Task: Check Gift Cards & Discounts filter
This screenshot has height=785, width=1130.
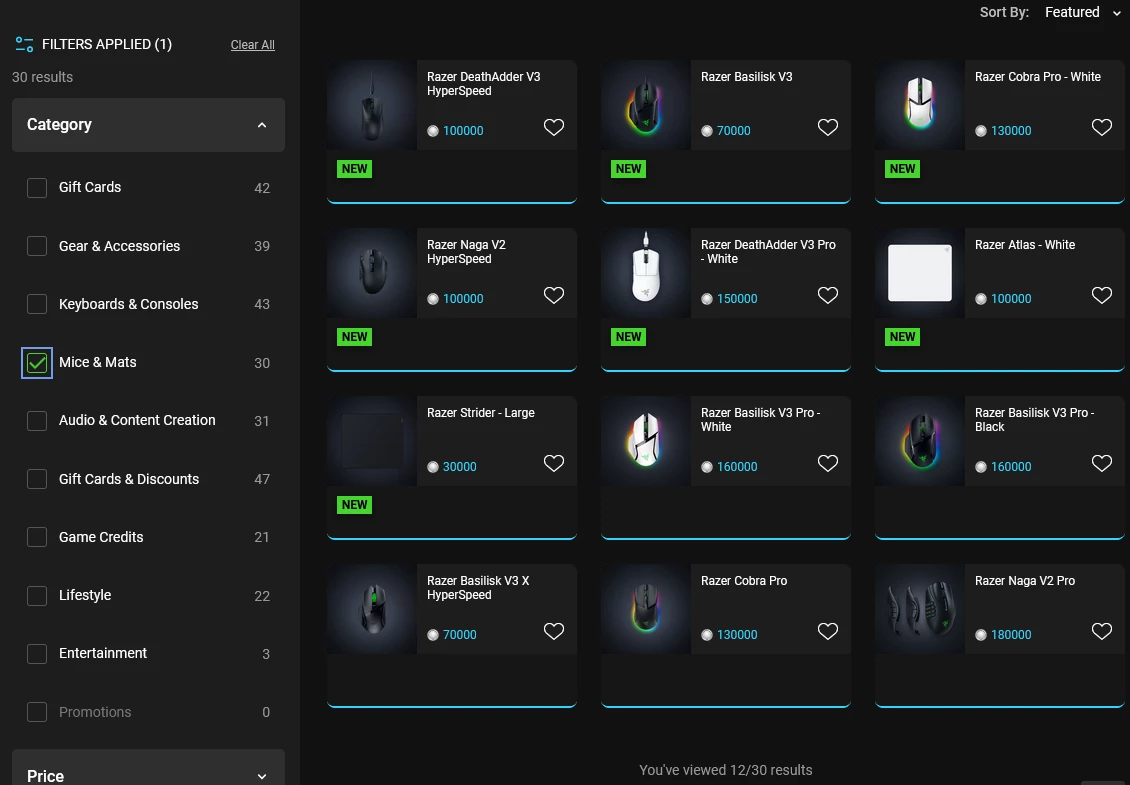Action: [x=37, y=479]
